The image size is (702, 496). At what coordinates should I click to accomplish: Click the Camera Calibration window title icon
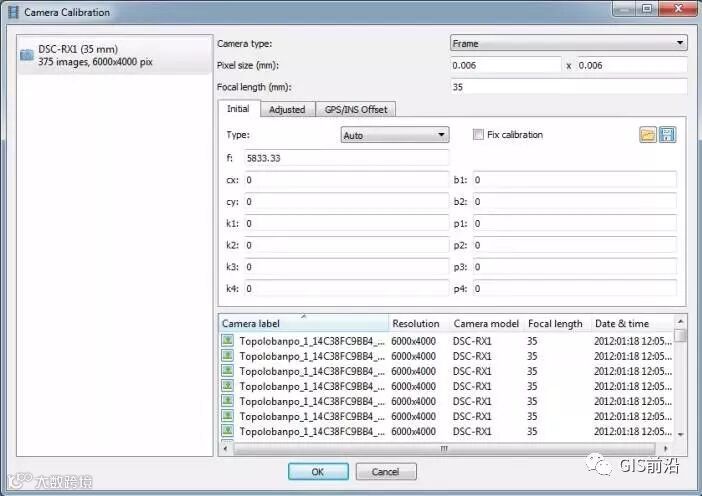click(13, 12)
